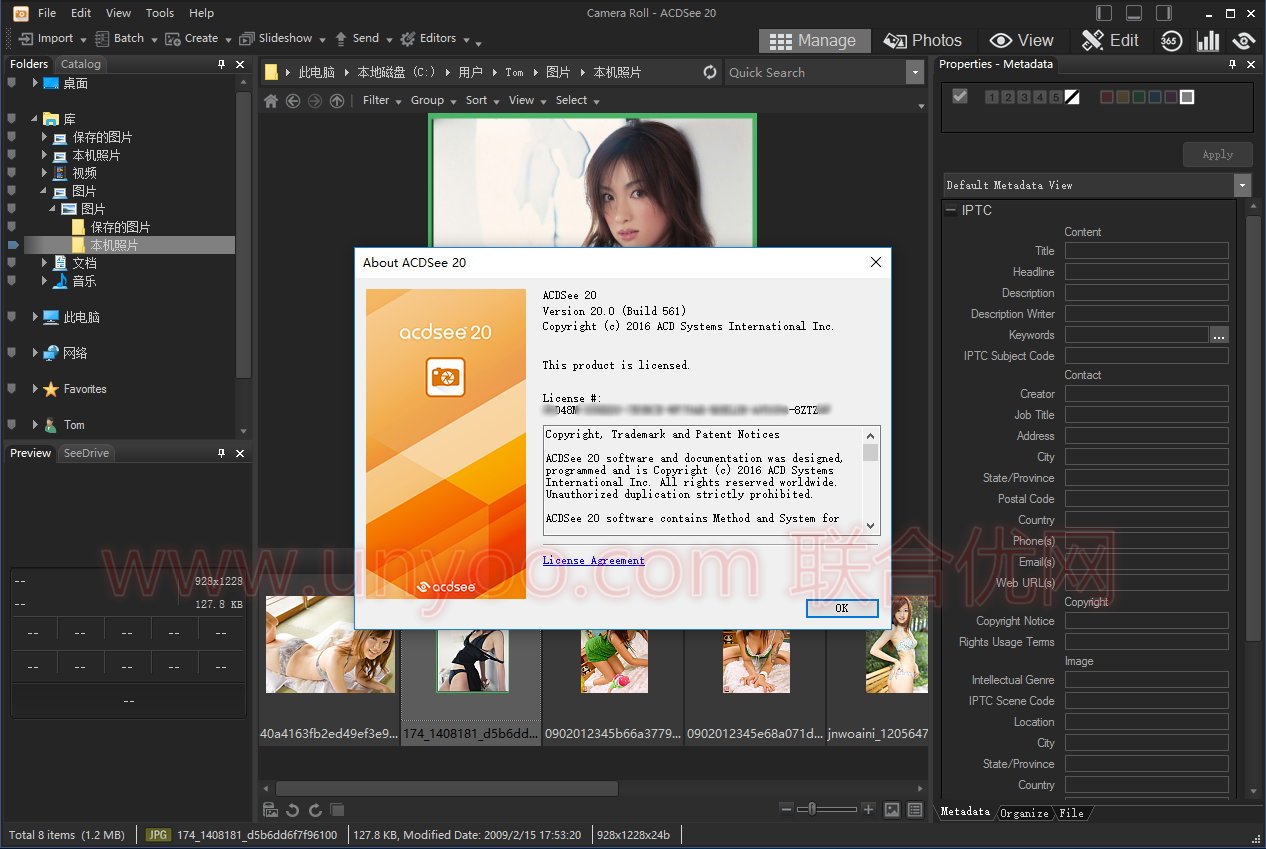Open the Dashboard bar chart icon
1266x849 pixels.
pos(1208,40)
